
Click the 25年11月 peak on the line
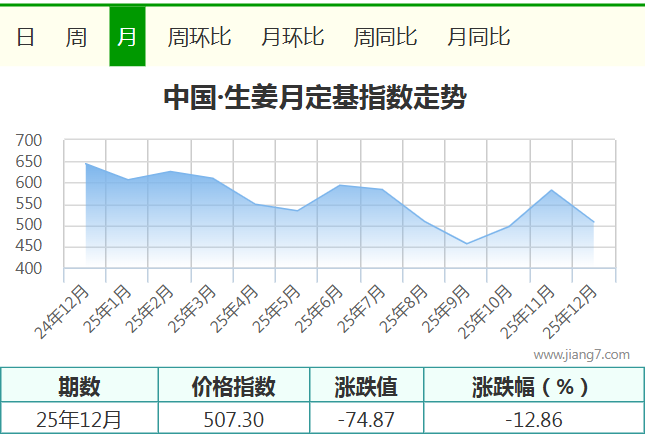(551, 190)
